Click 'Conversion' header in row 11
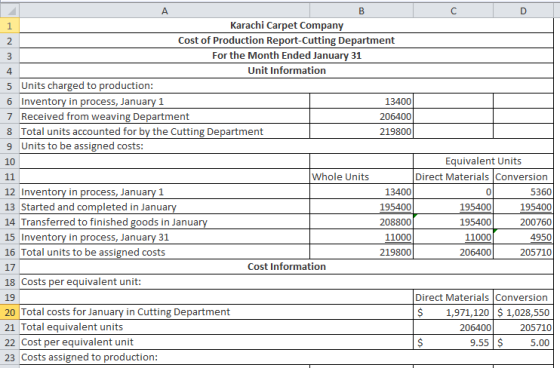Image resolution: width=560 pixels, height=368 pixels. (x=523, y=176)
